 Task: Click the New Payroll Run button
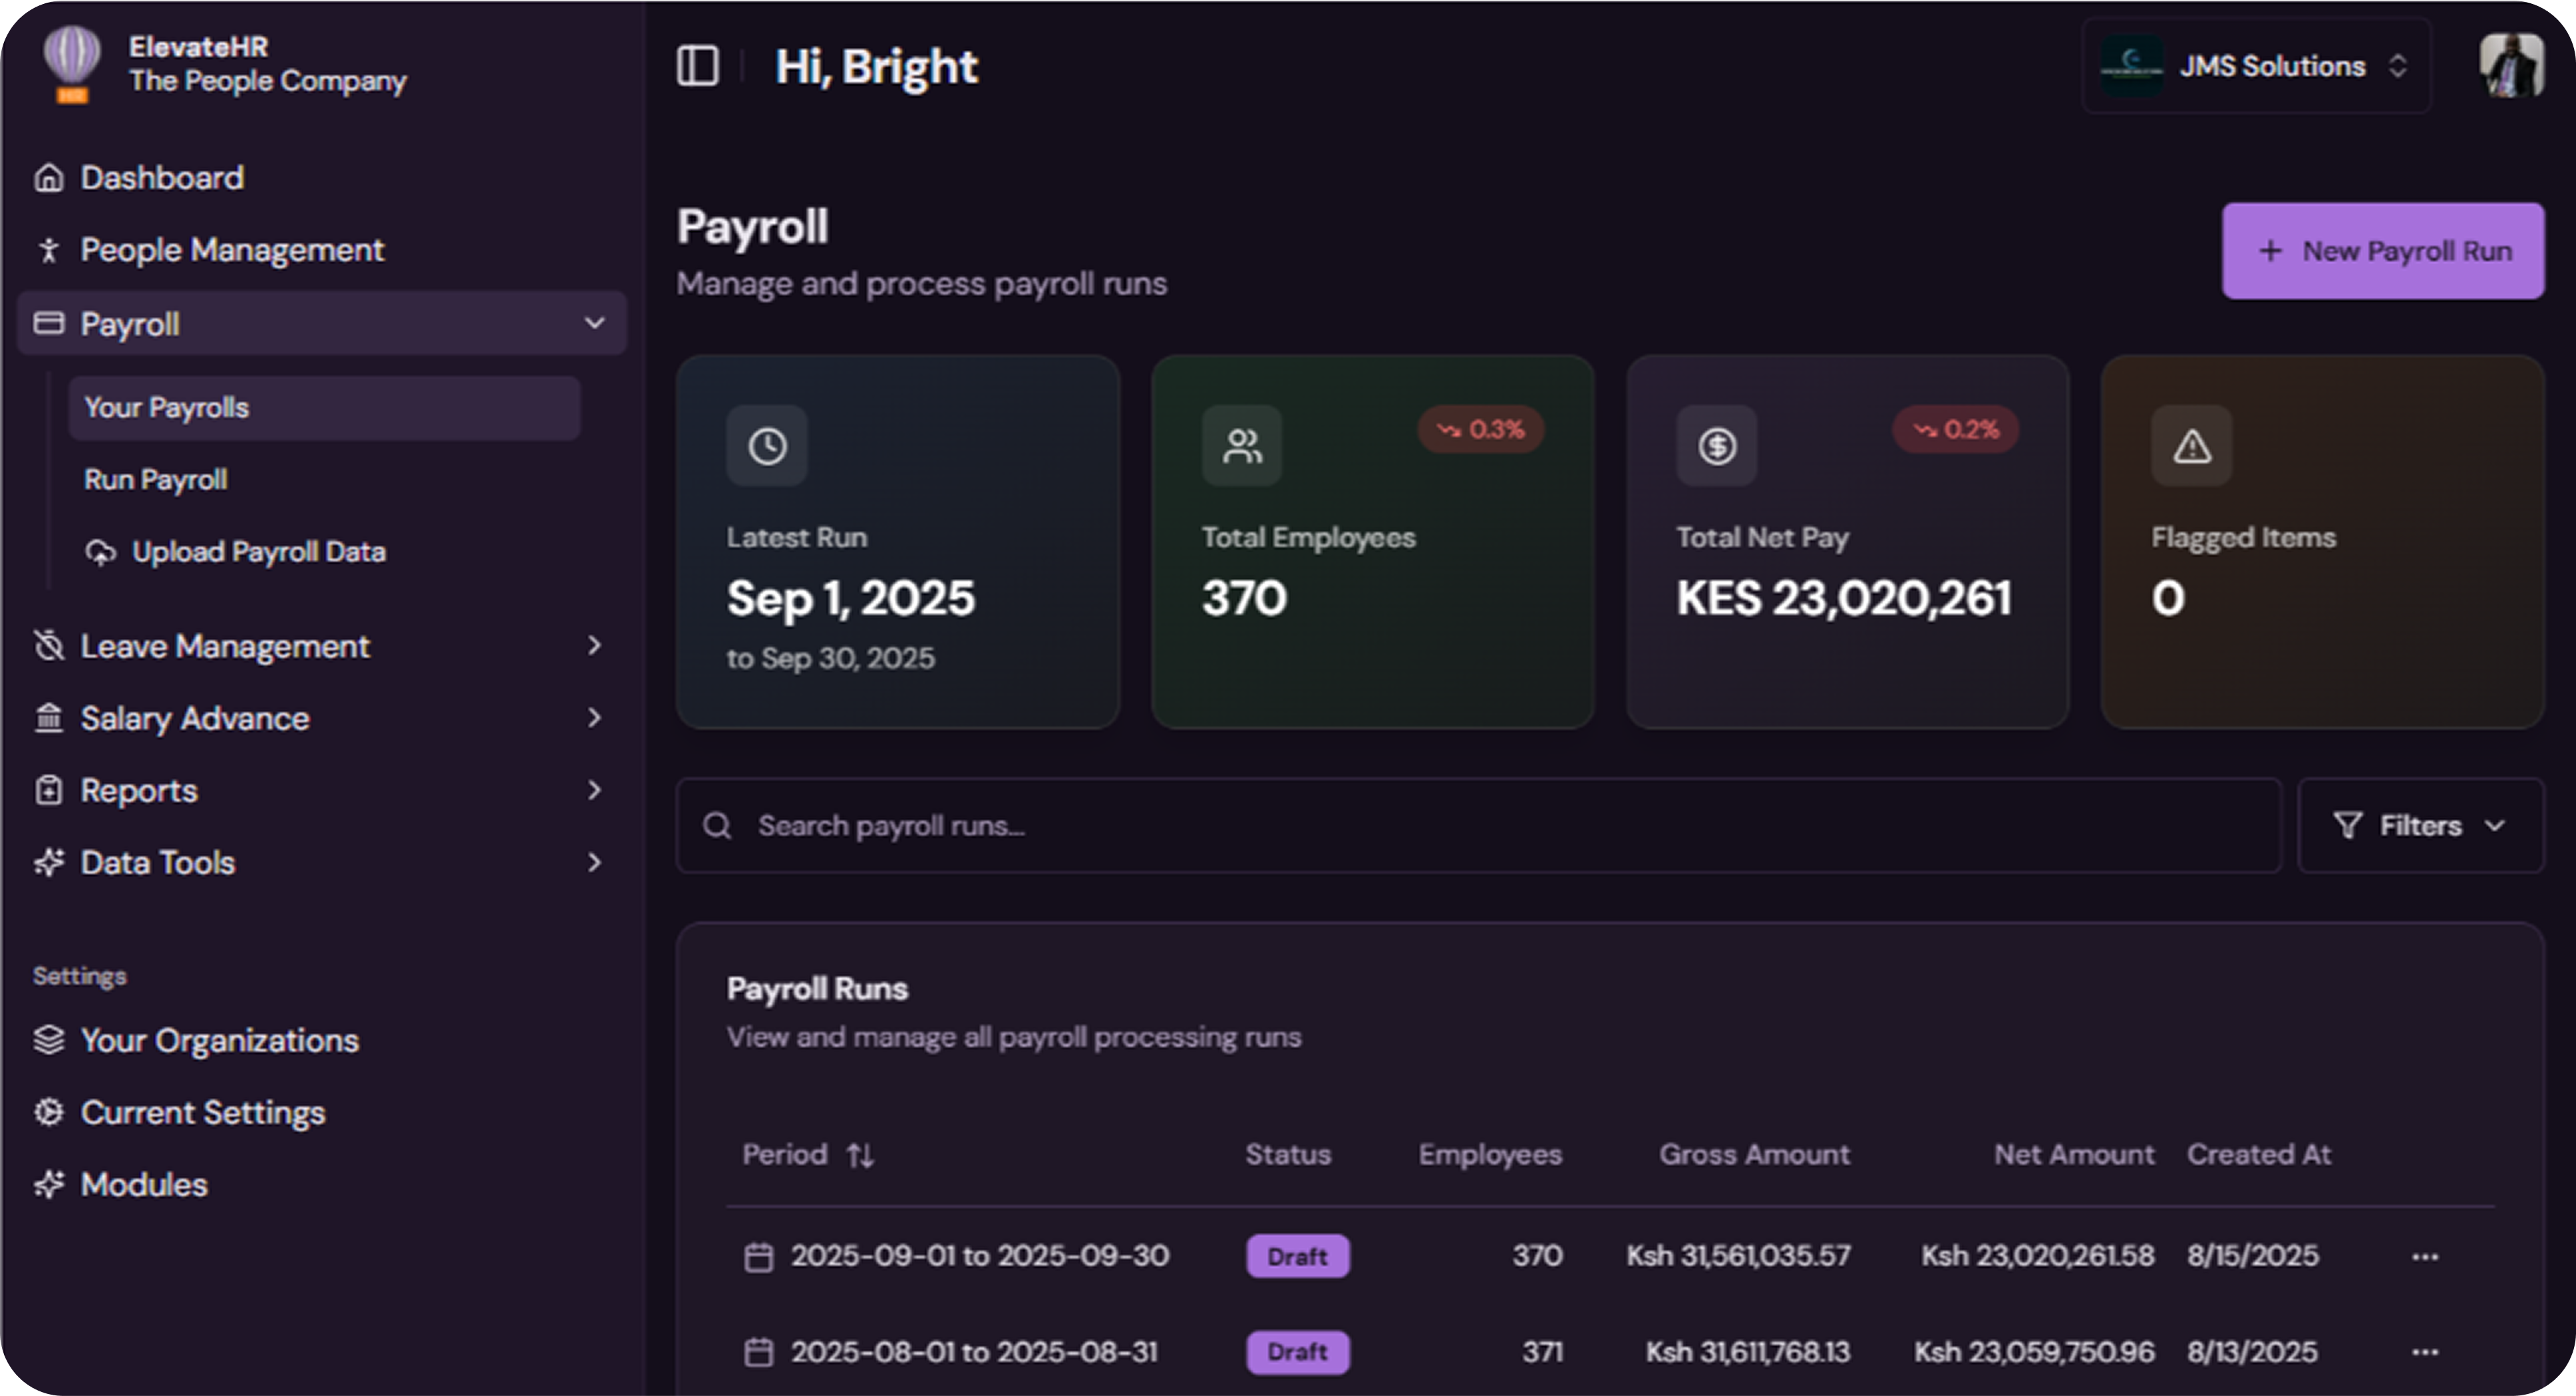click(x=2383, y=251)
